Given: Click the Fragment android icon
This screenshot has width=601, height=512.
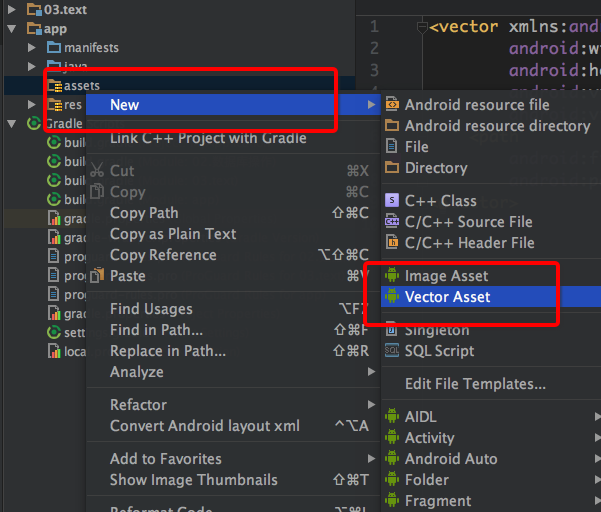Looking at the screenshot, I should pos(392,501).
